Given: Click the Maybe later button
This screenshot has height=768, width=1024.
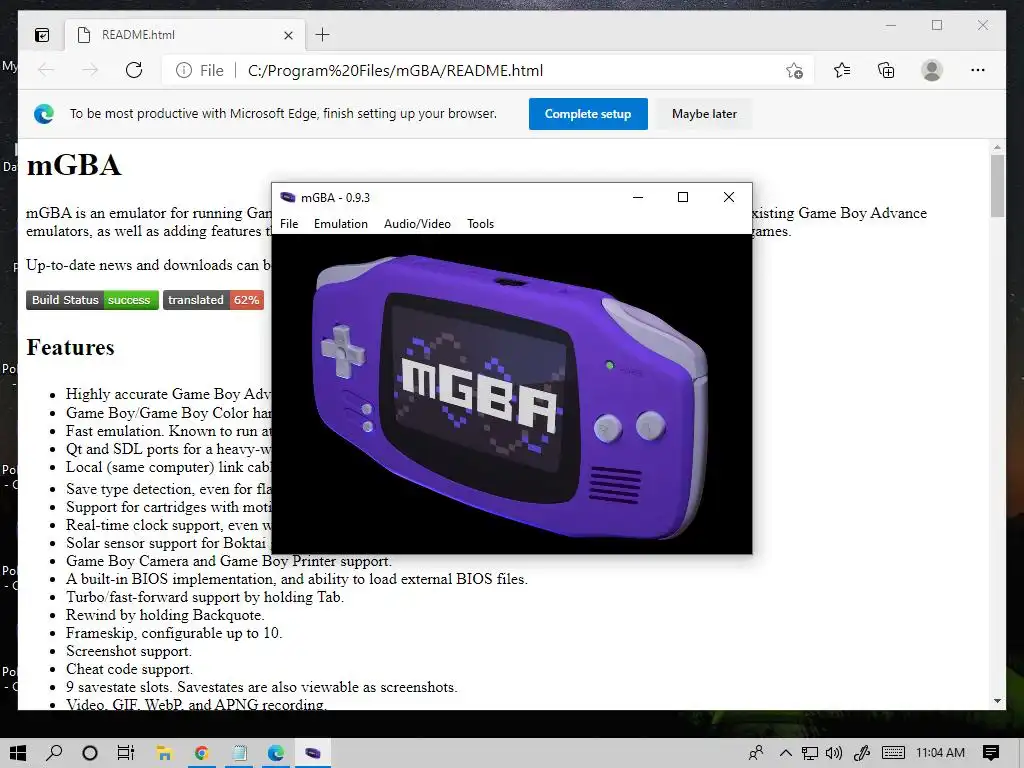Looking at the screenshot, I should click(704, 114).
